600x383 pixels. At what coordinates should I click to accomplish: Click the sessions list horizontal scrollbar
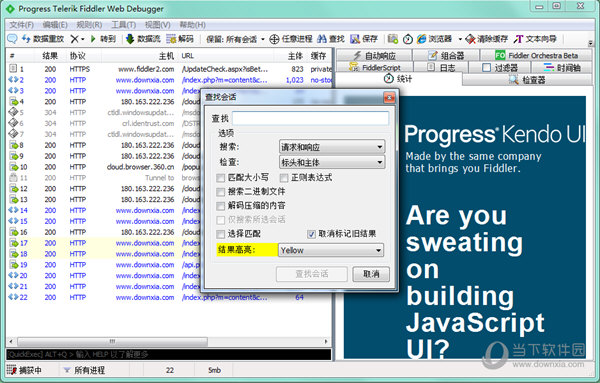(168, 341)
